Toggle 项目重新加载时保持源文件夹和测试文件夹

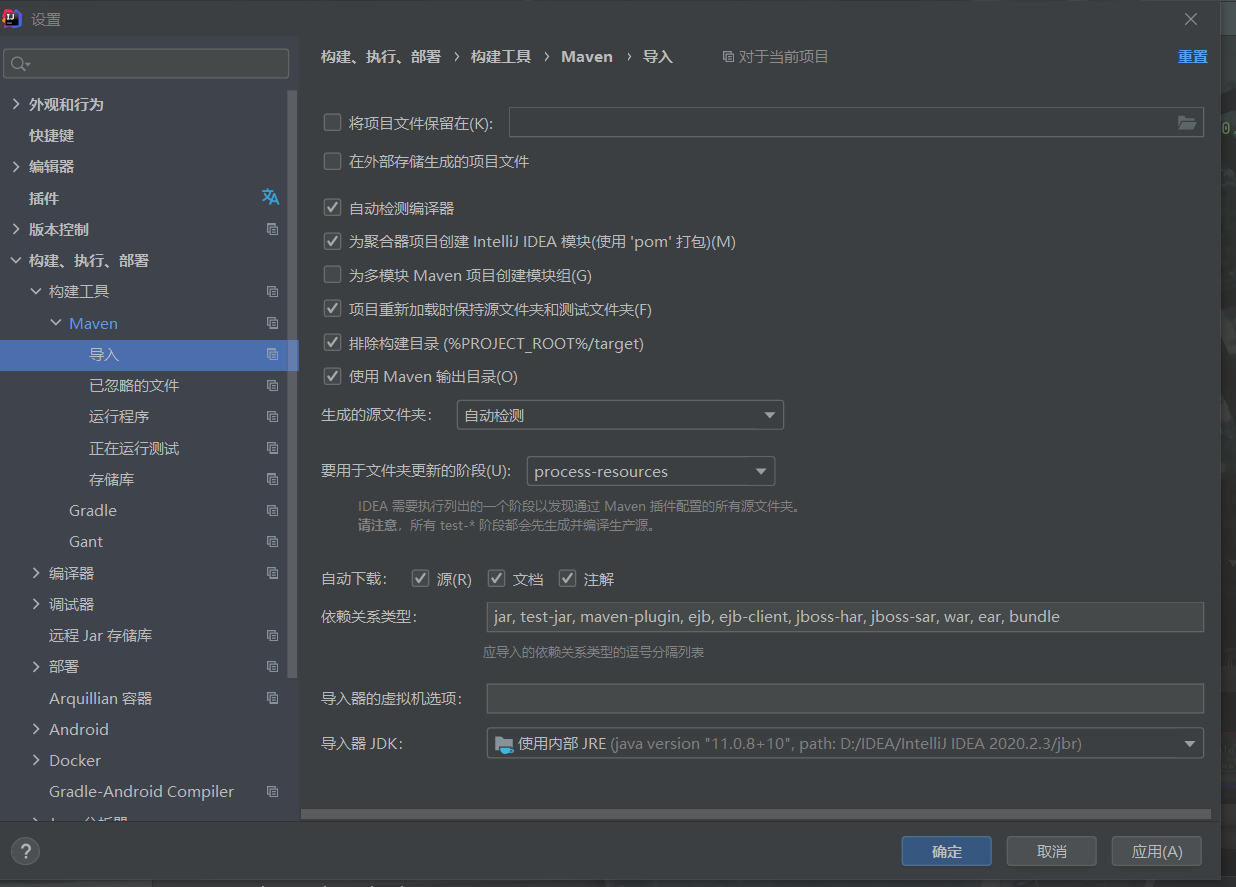point(332,309)
